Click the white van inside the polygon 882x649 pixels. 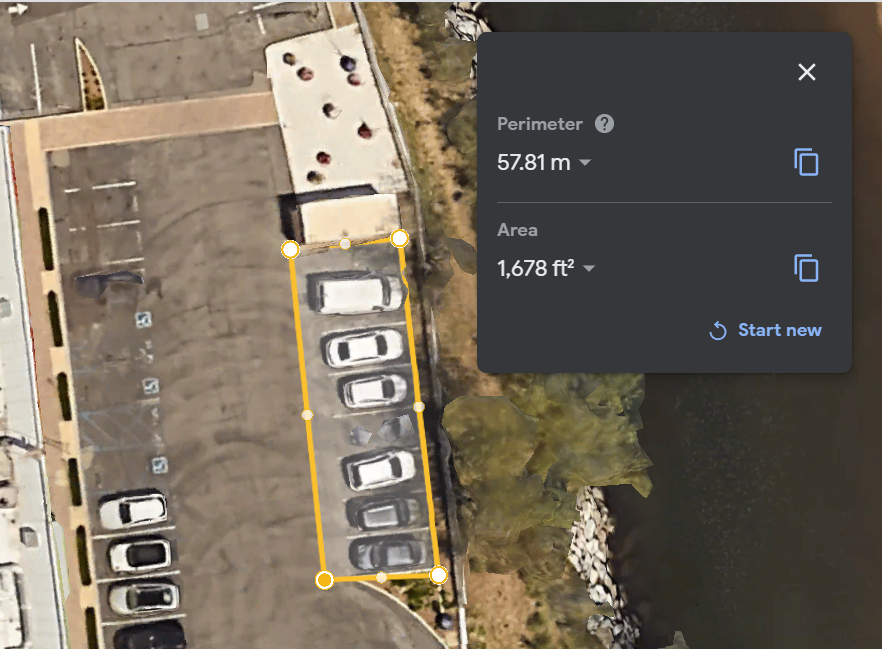pyautogui.click(x=356, y=292)
